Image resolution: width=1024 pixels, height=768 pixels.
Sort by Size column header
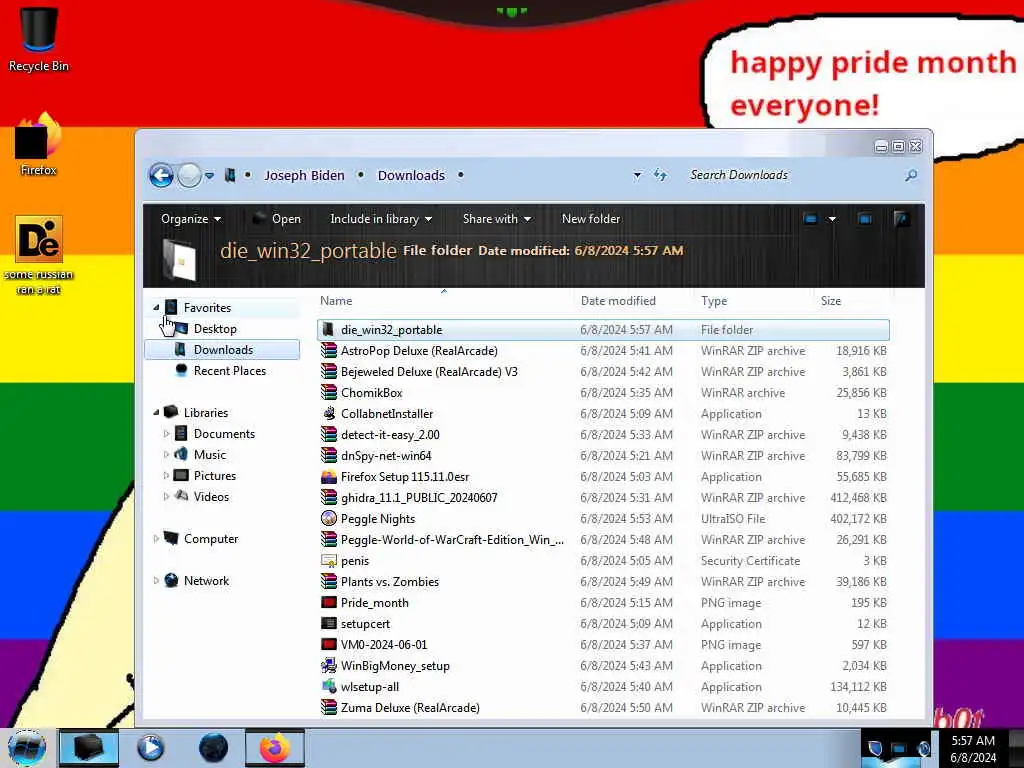click(831, 300)
